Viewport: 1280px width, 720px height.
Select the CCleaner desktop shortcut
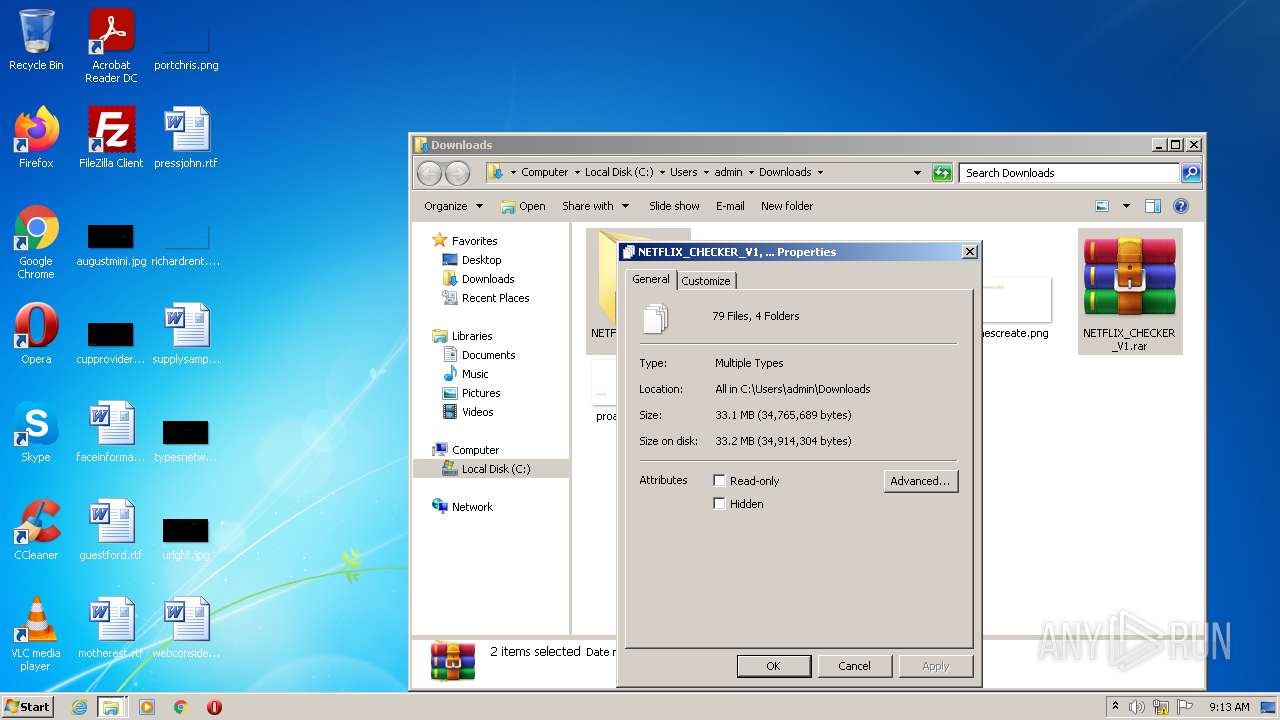coord(36,530)
